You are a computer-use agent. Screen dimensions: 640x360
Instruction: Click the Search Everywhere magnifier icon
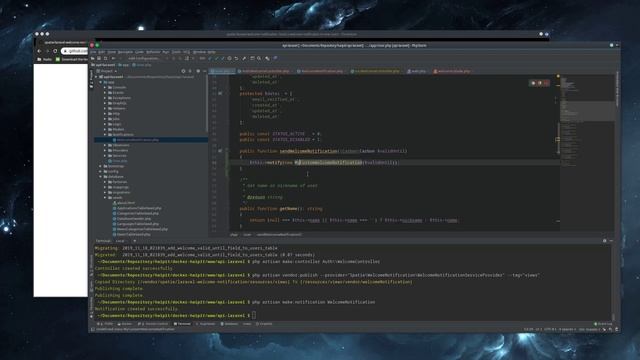click(x=259, y=58)
